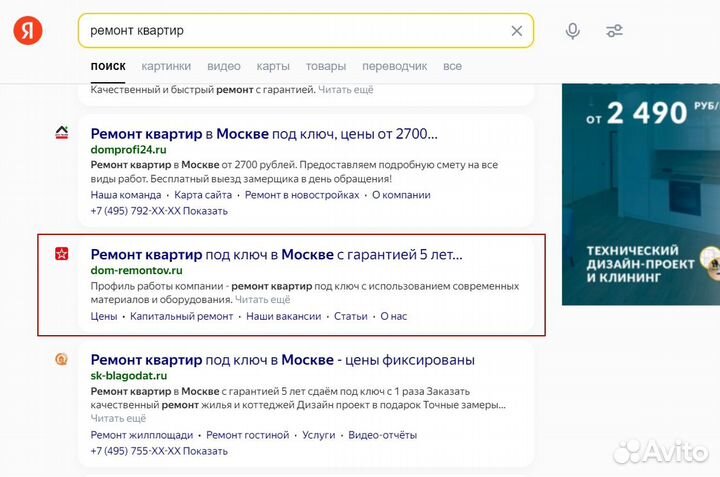This screenshot has height=477, width=720.
Task: Open the товары tab
Action: pos(326,66)
